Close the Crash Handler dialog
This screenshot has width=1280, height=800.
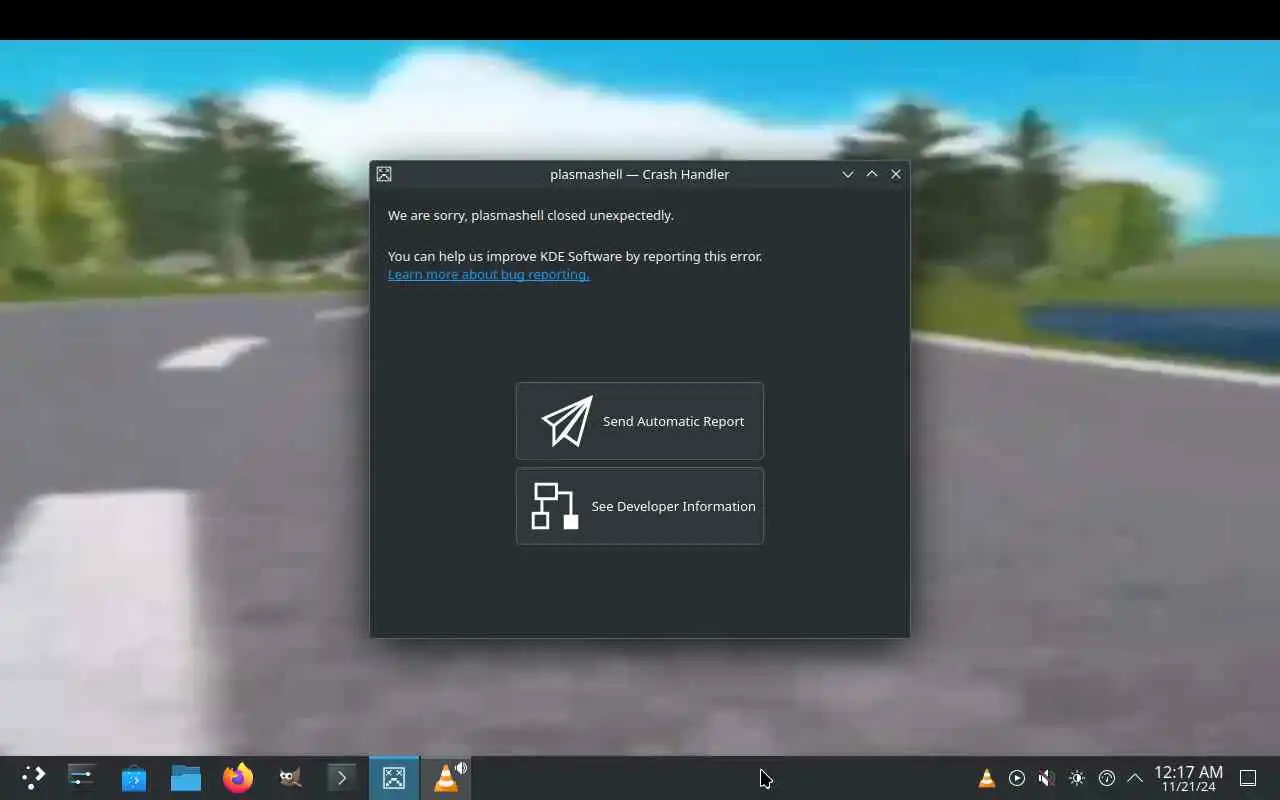tap(896, 174)
